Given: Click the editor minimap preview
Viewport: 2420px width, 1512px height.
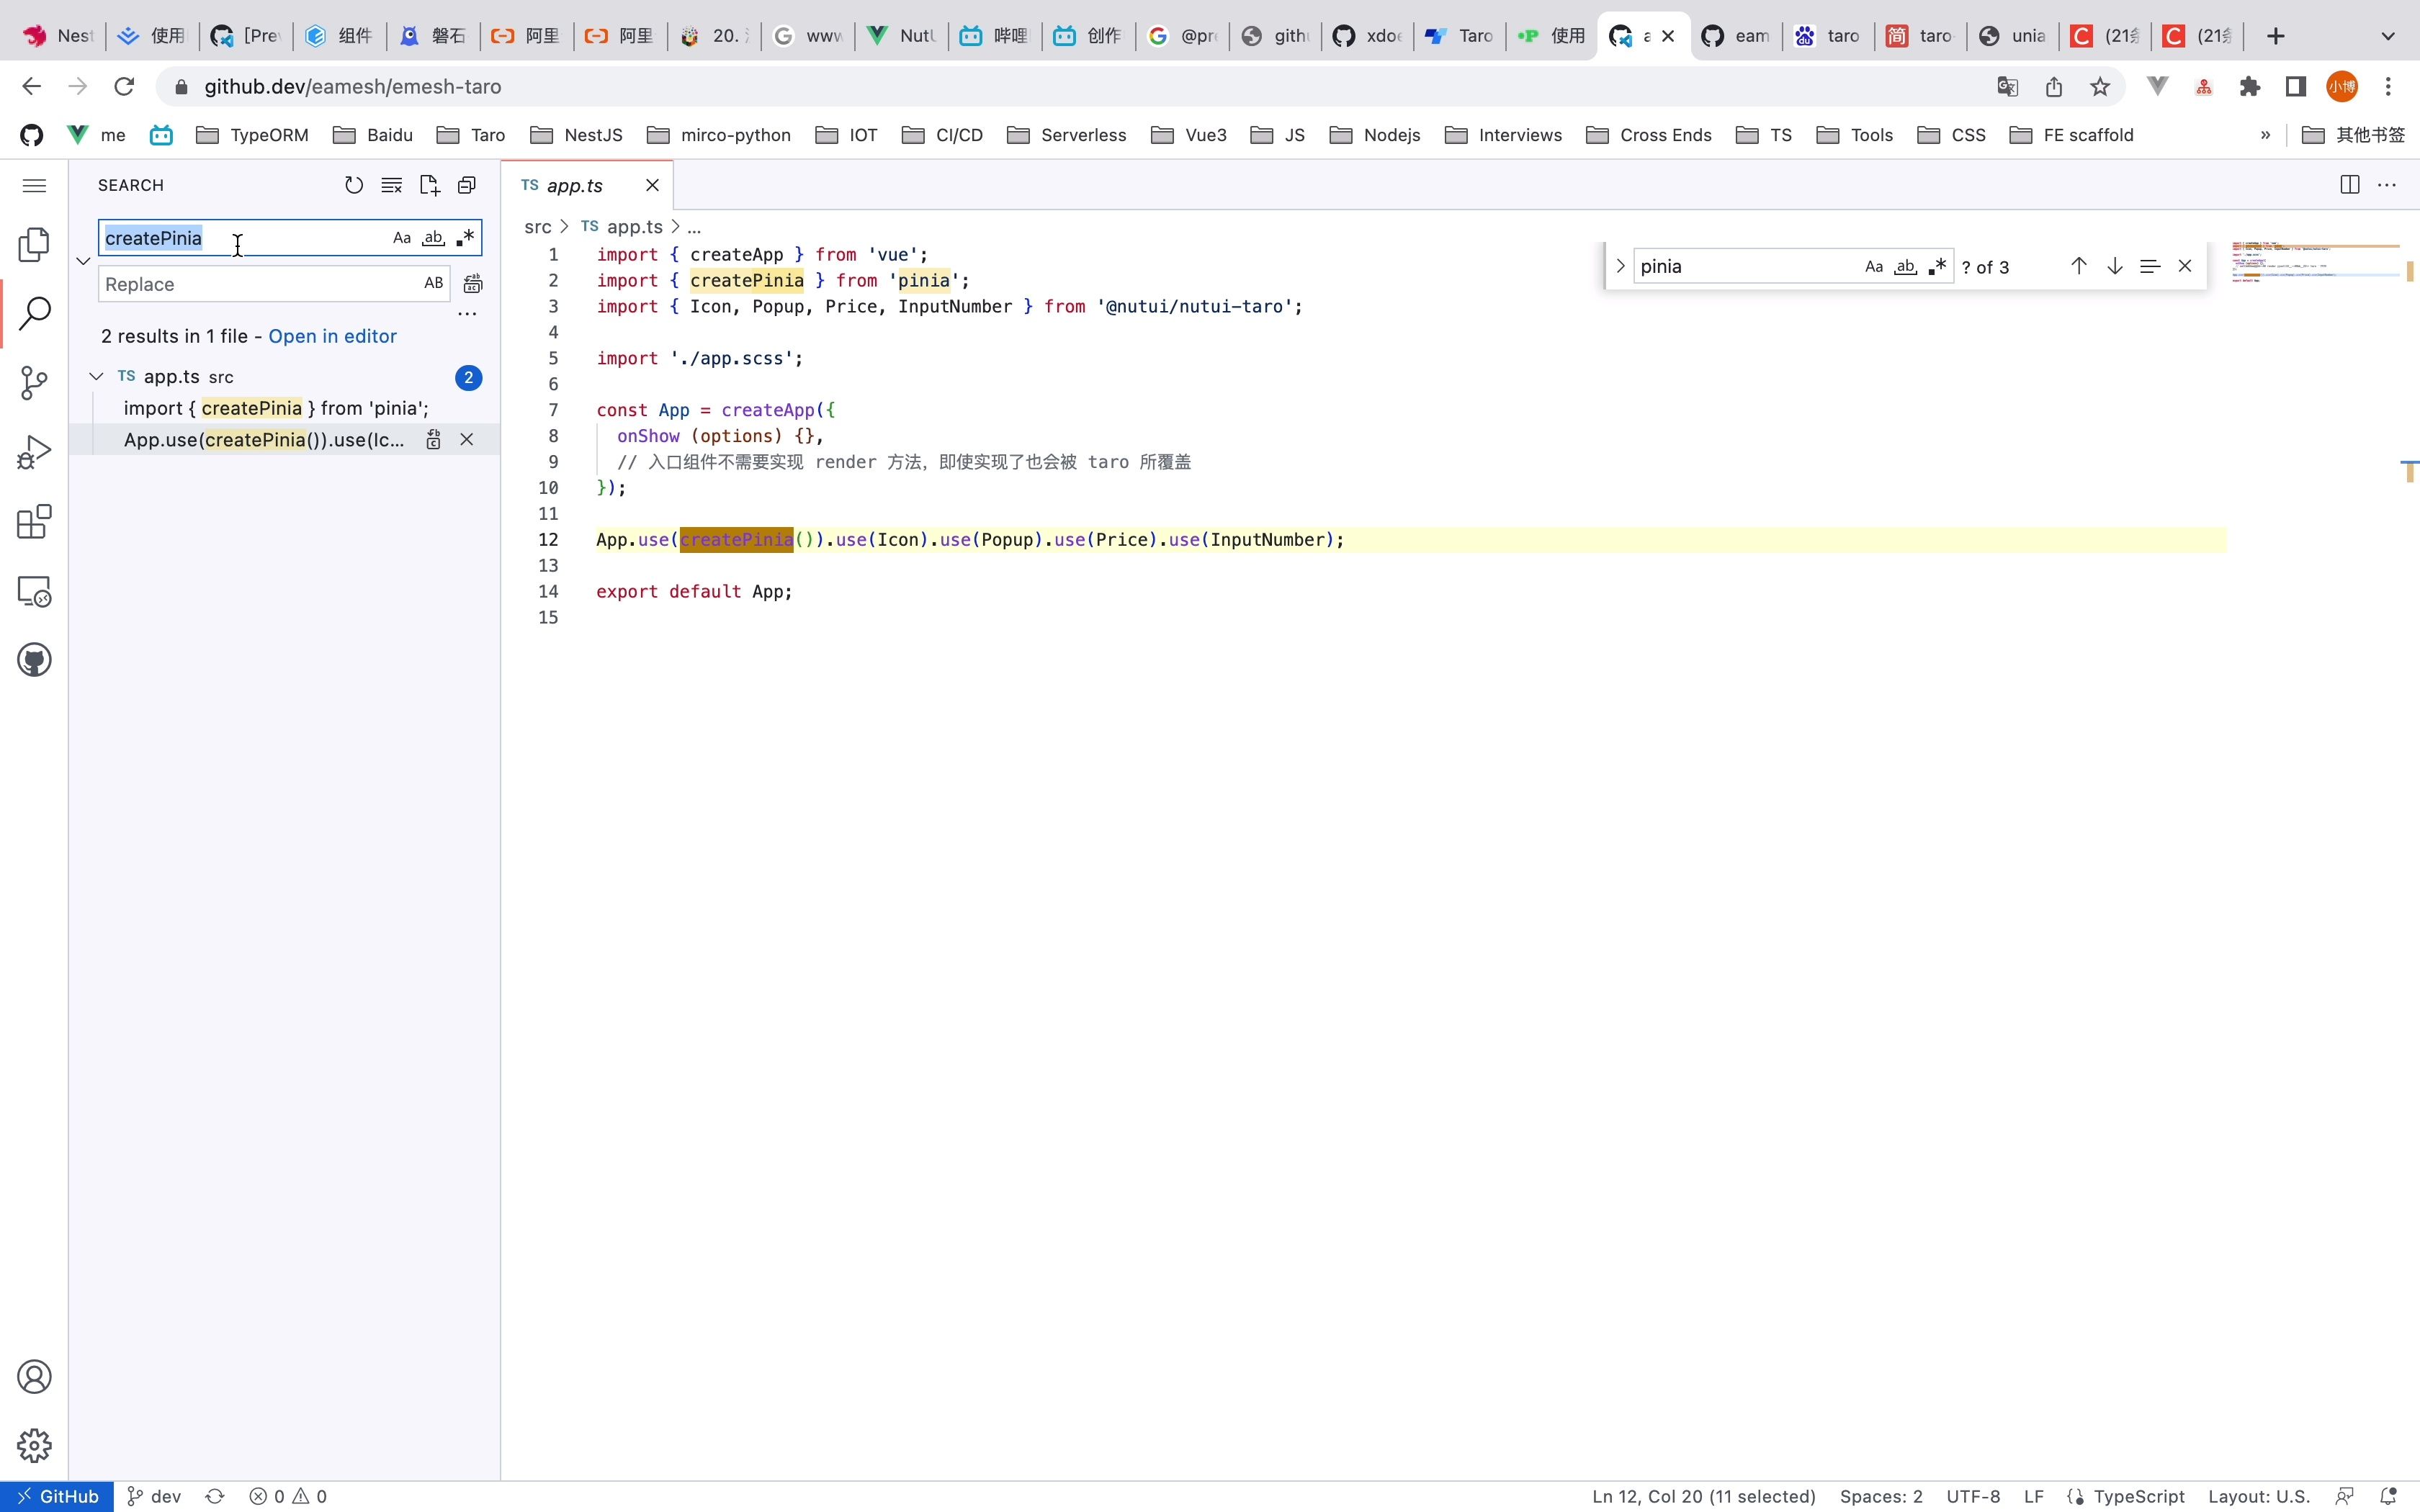Looking at the screenshot, I should point(2315,262).
